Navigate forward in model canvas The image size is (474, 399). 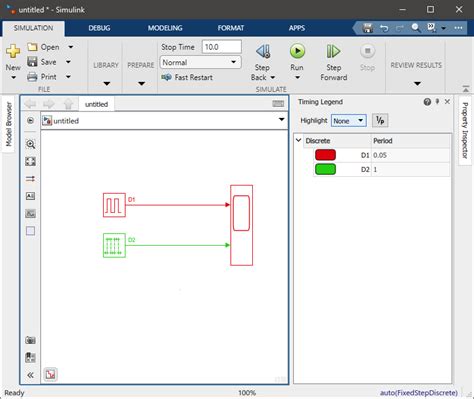[x=49, y=104]
